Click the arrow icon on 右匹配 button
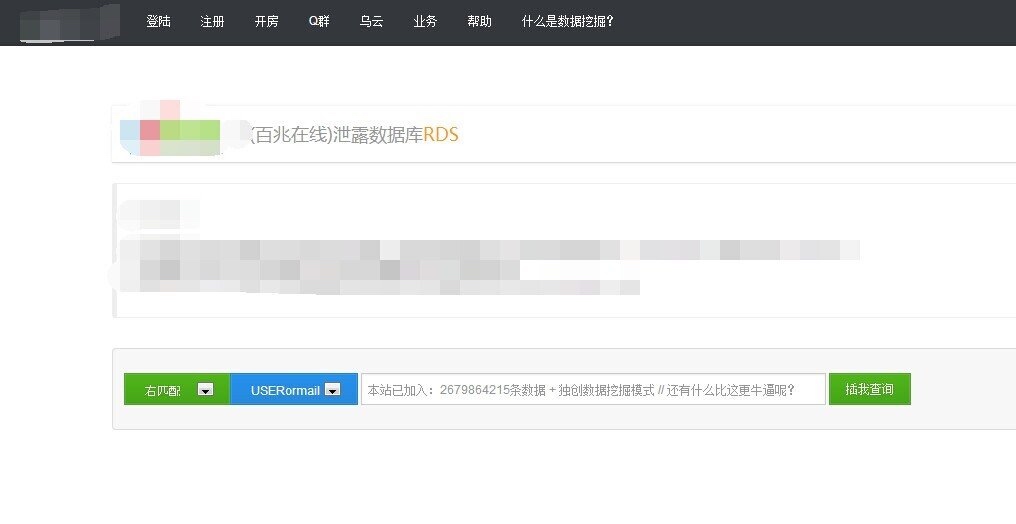1016x524 pixels. tap(205, 390)
